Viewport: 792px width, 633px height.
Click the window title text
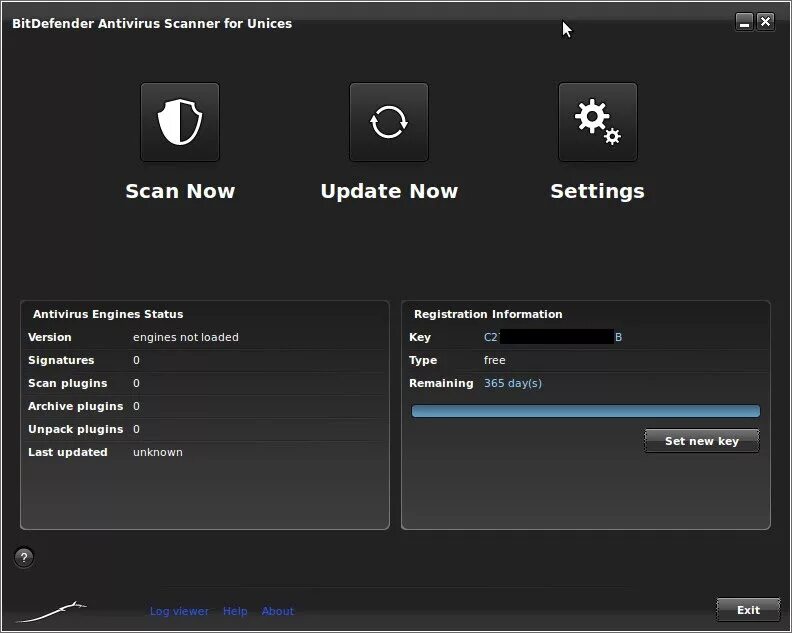(x=152, y=23)
